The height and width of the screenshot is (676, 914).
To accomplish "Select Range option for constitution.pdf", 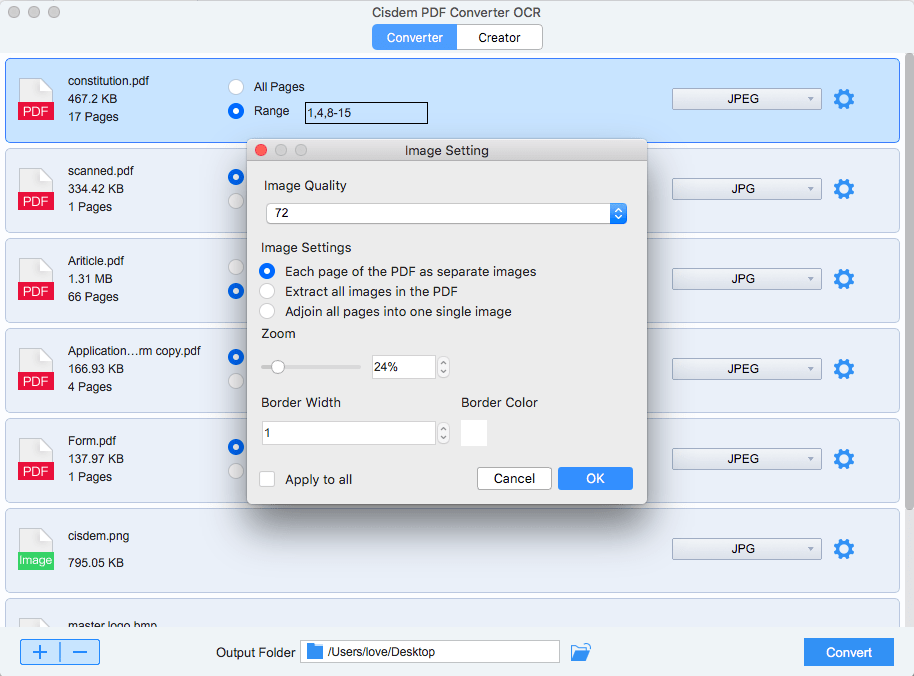I will point(236,111).
